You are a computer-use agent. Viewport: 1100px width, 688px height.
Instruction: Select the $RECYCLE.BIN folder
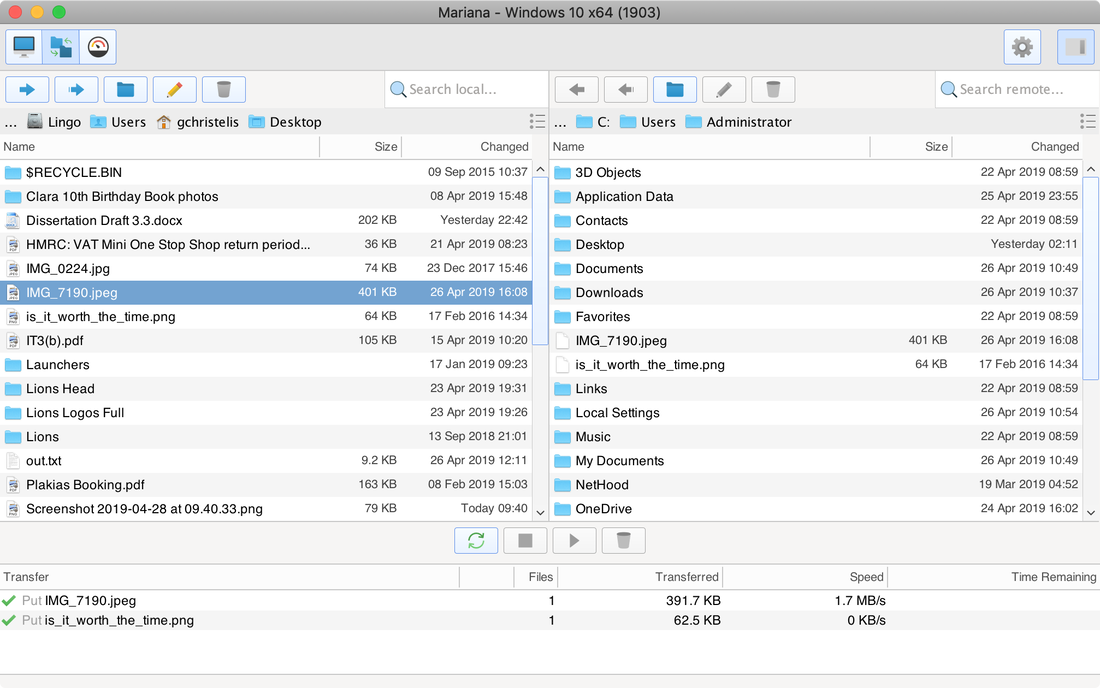click(267, 173)
